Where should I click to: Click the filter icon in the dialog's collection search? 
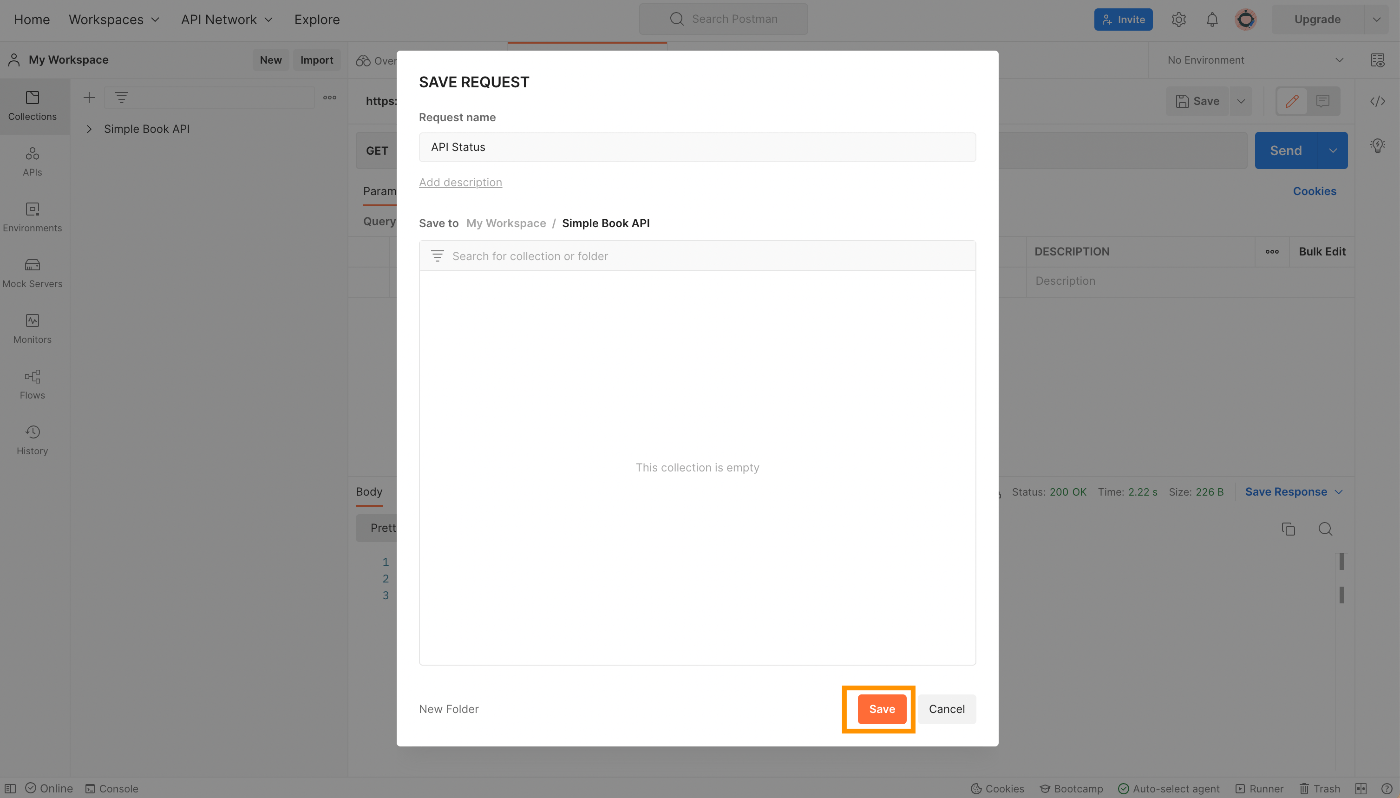437,256
